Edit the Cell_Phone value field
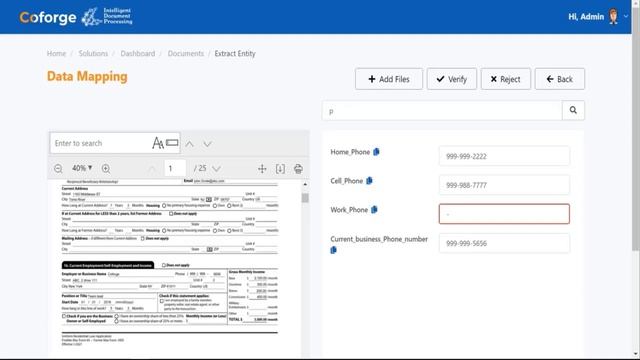640x360 pixels. 504,185
